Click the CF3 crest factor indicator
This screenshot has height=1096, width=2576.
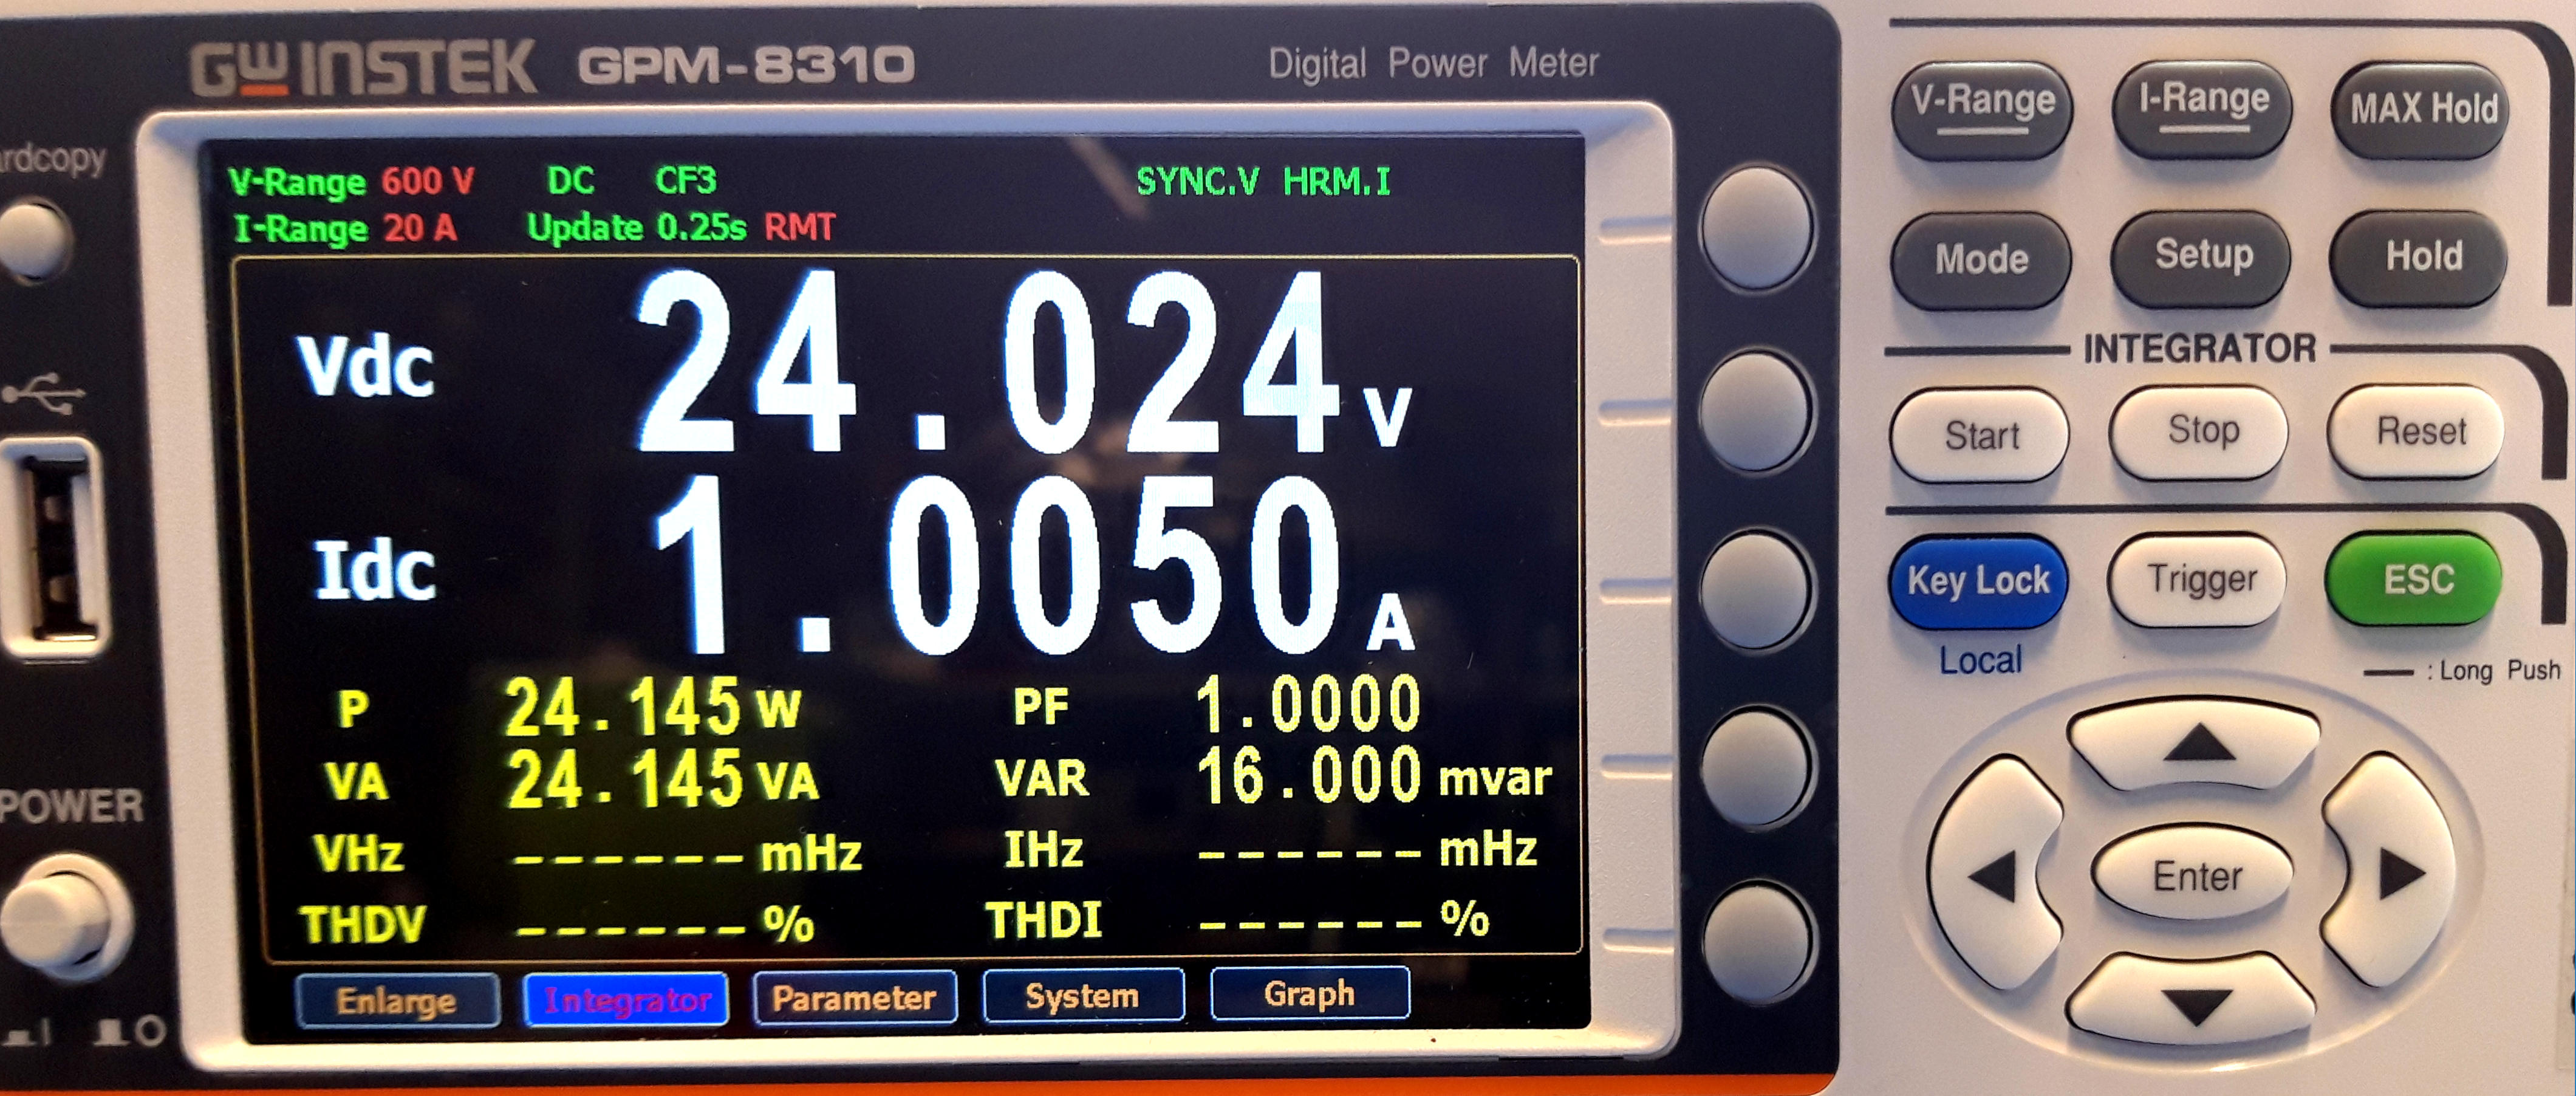(685, 181)
